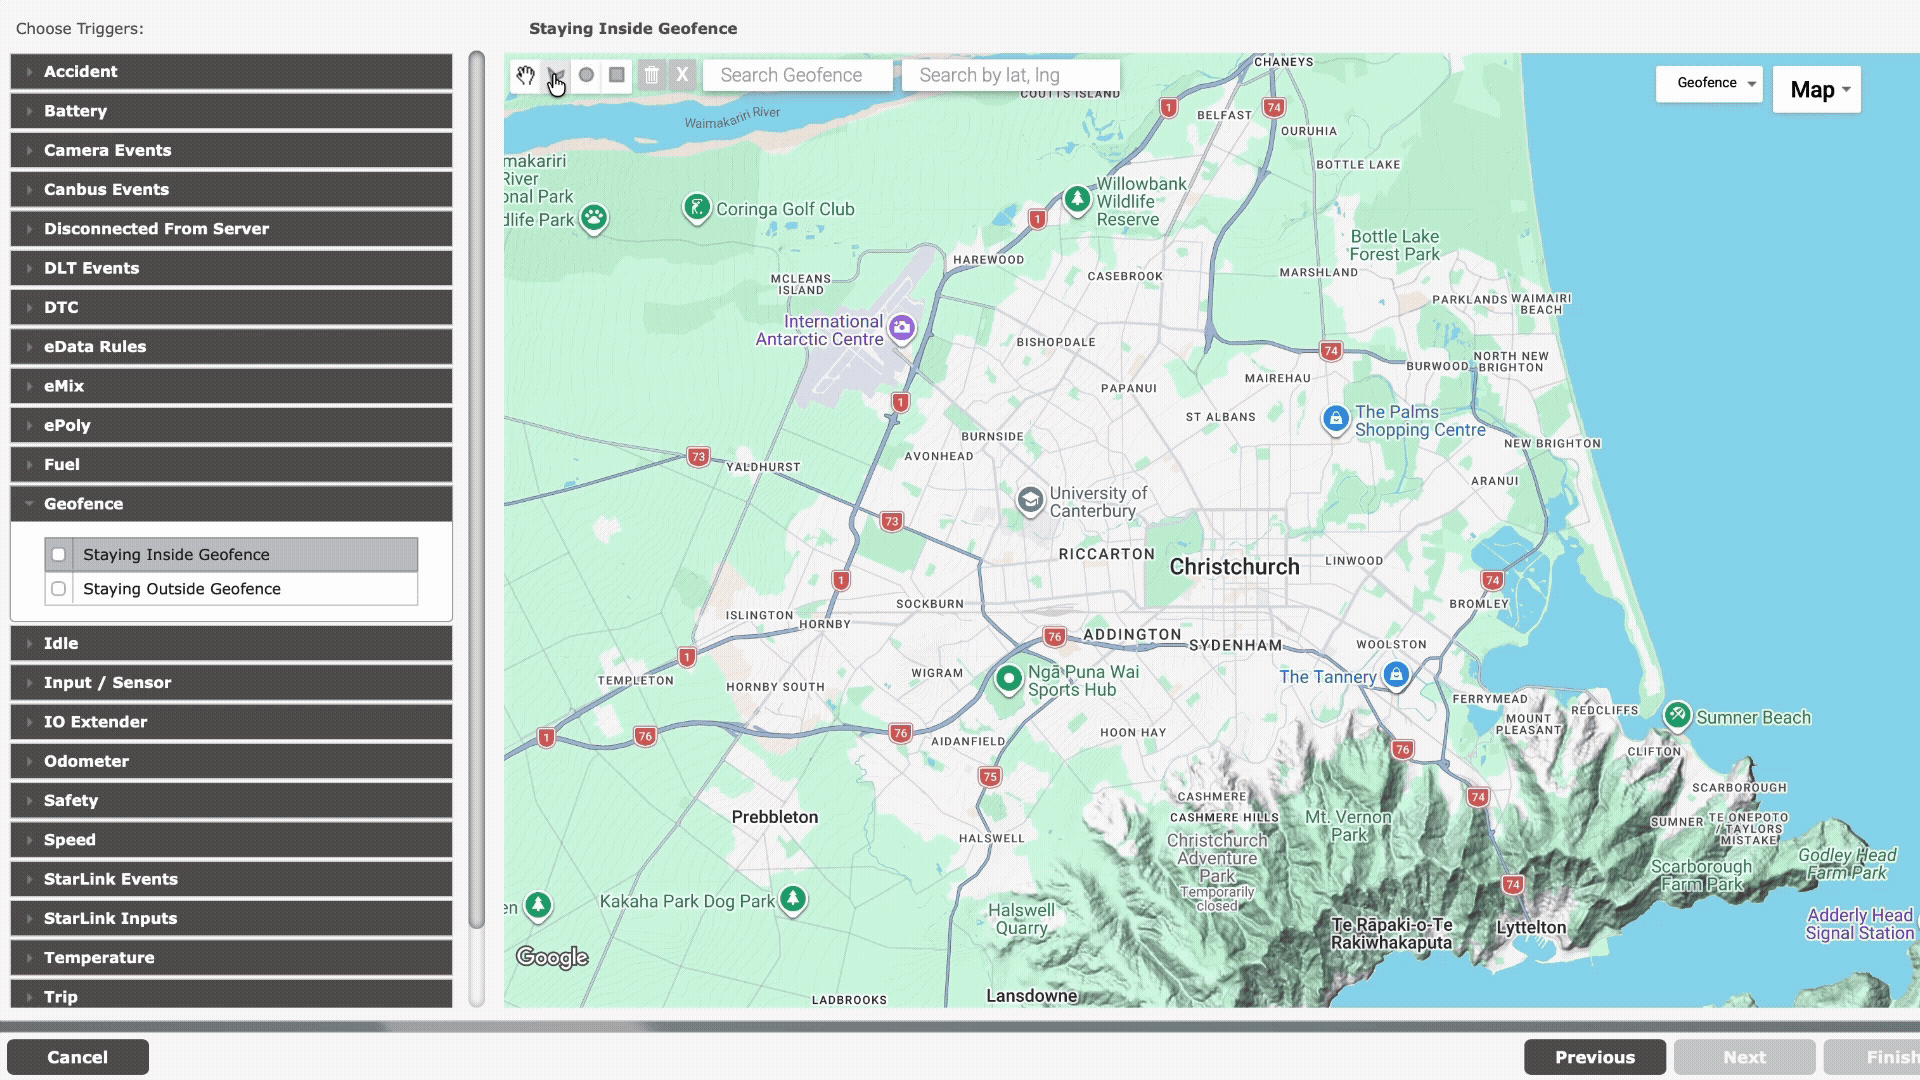Expand Disconnected From Server section
1920x1080 pixels.
click(x=231, y=229)
